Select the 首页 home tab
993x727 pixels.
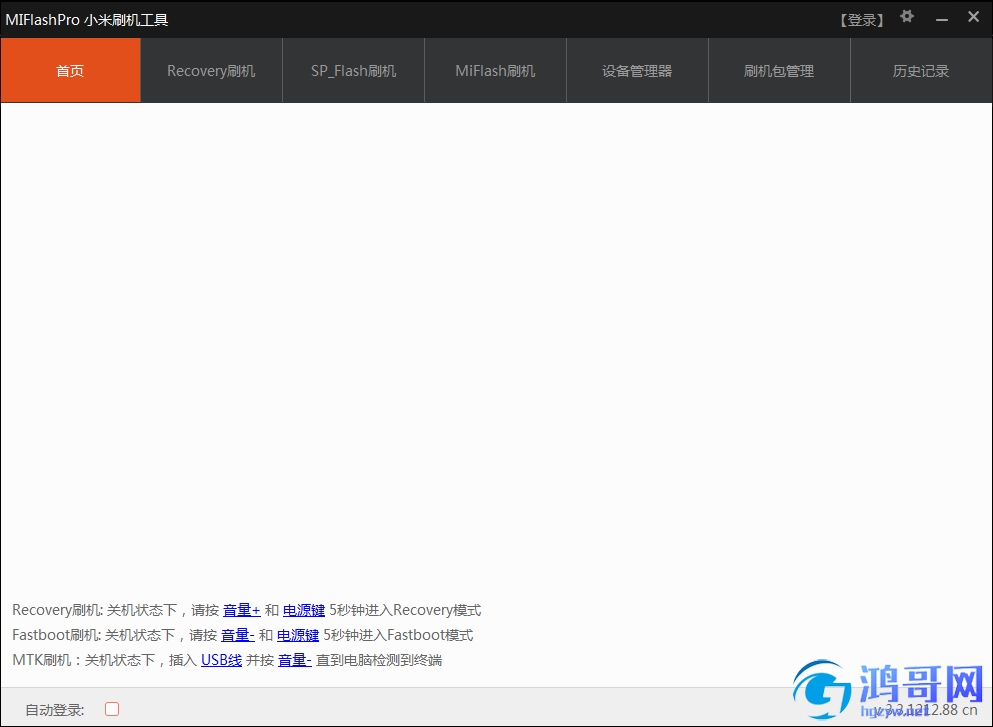coord(70,70)
